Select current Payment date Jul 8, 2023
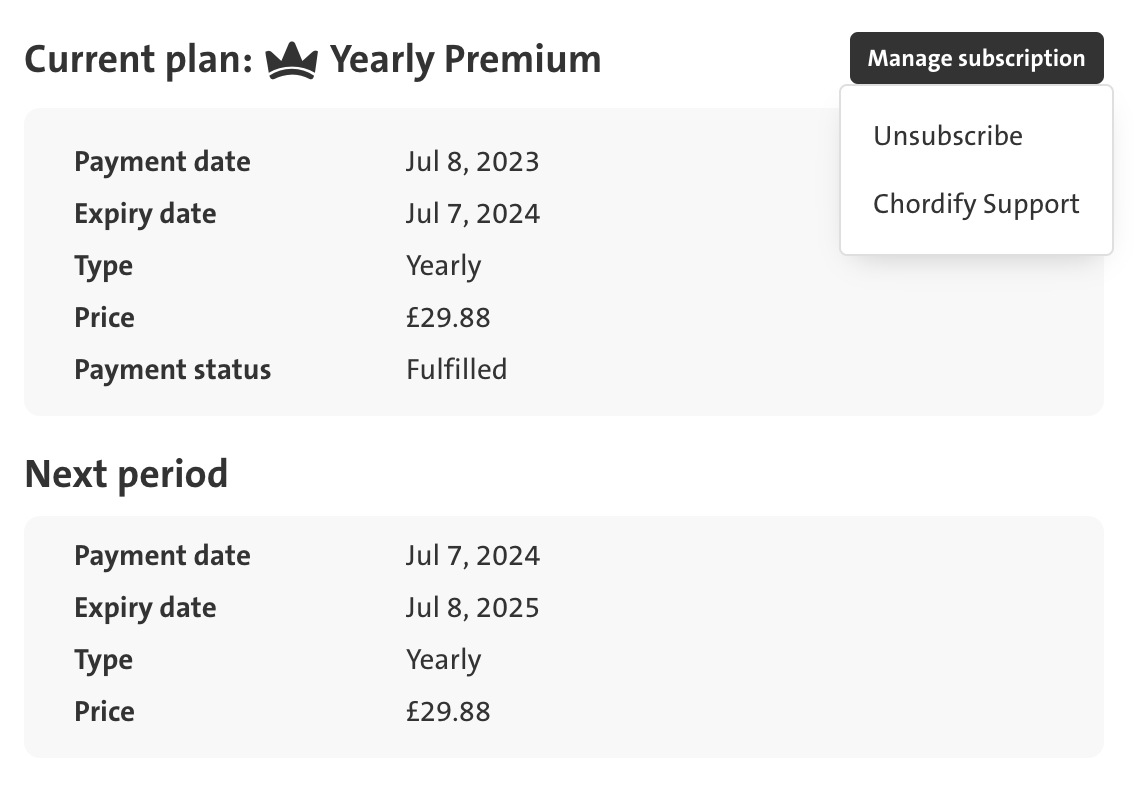Image resolution: width=1134 pixels, height=804 pixels. [x=472, y=162]
